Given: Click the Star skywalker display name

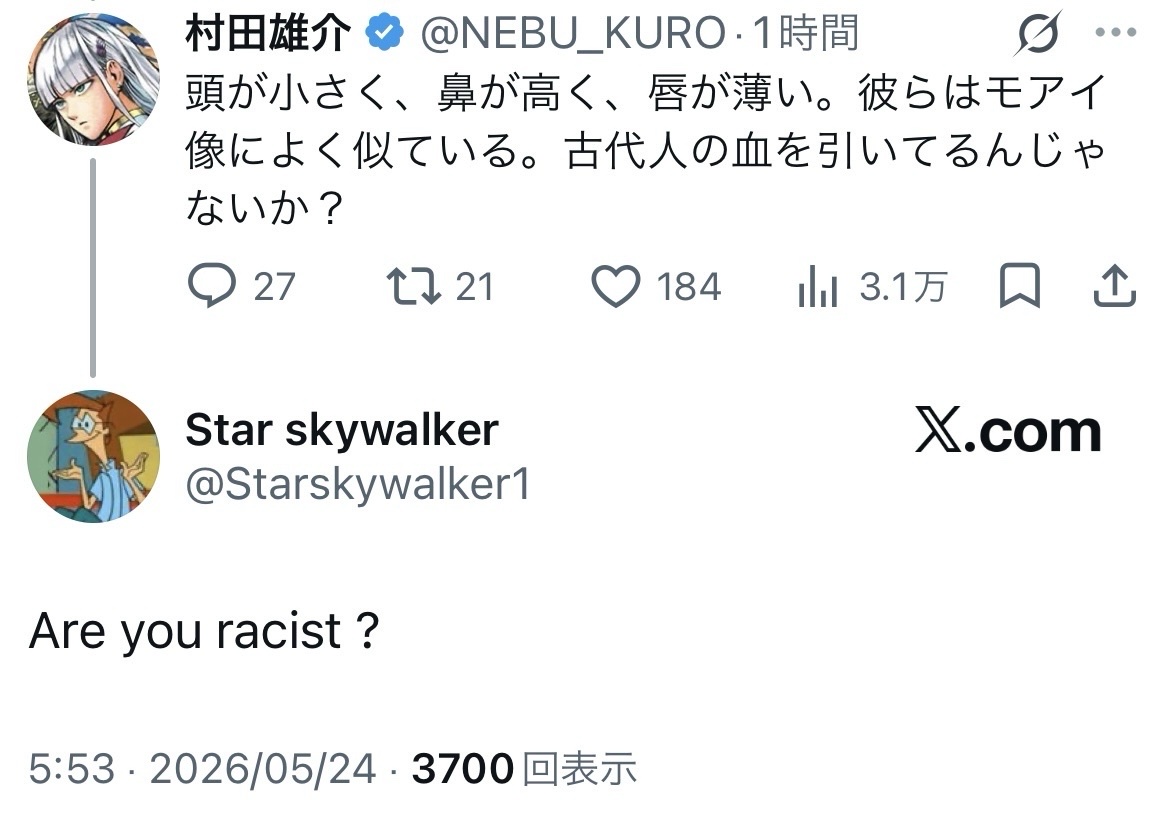Looking at the screenshot, I should pos(342,430).
